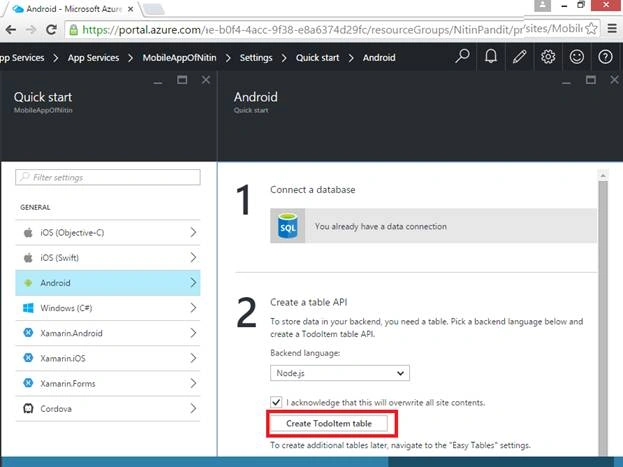Click the scrollbar up arrow in Android blade
Screen dimensions: 623x467
coord(603,175)
